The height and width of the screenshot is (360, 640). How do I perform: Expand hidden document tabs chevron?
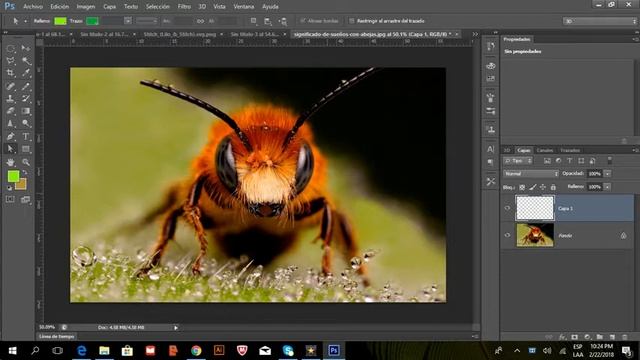[x=475, y=34]
